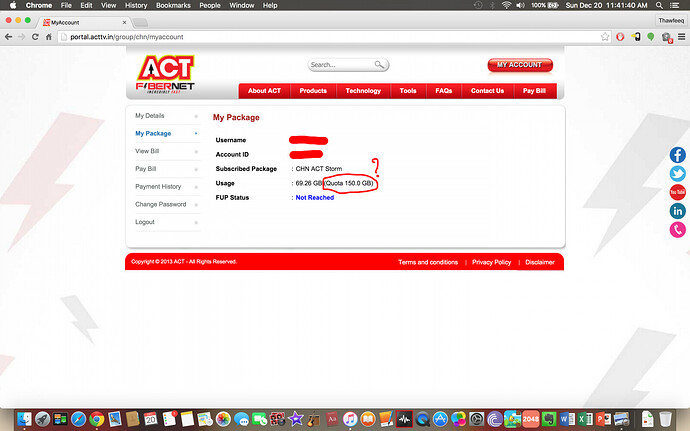Open the Technology navigation tab
The width and height of the screenshot is (690, 431).
tap(363, 91)
